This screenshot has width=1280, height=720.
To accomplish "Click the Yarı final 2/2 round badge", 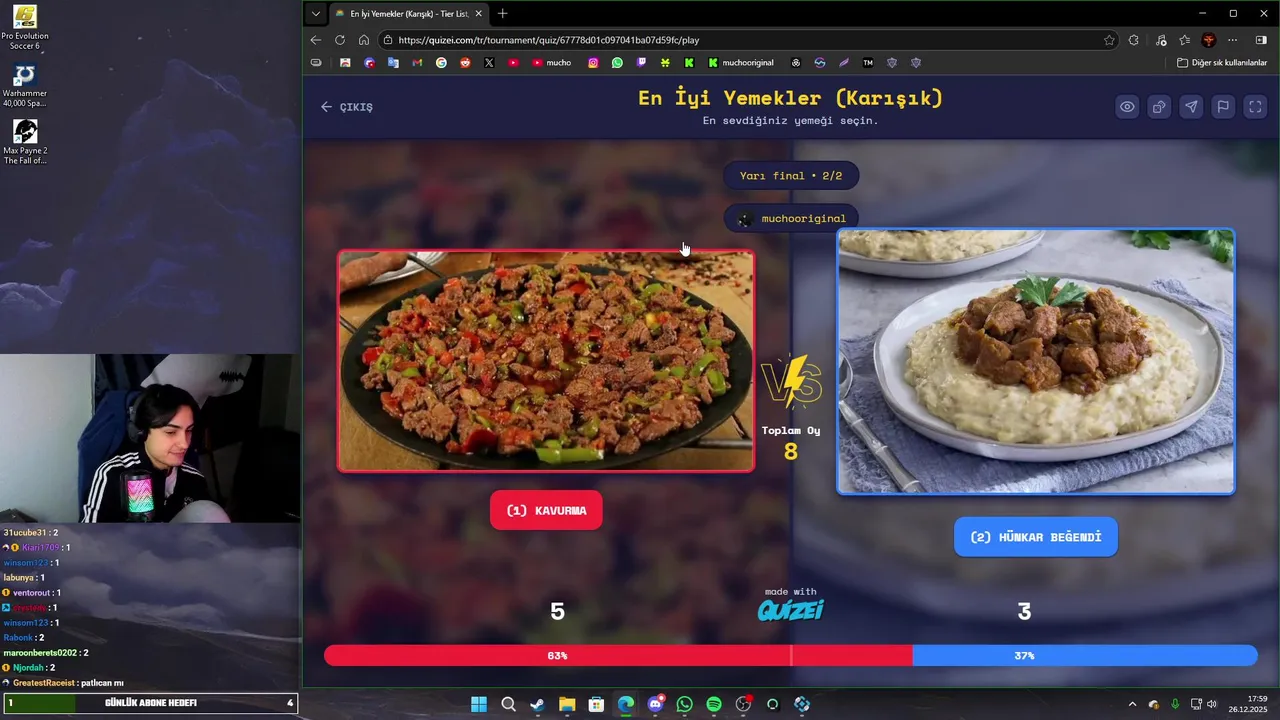I will [791, 176].
